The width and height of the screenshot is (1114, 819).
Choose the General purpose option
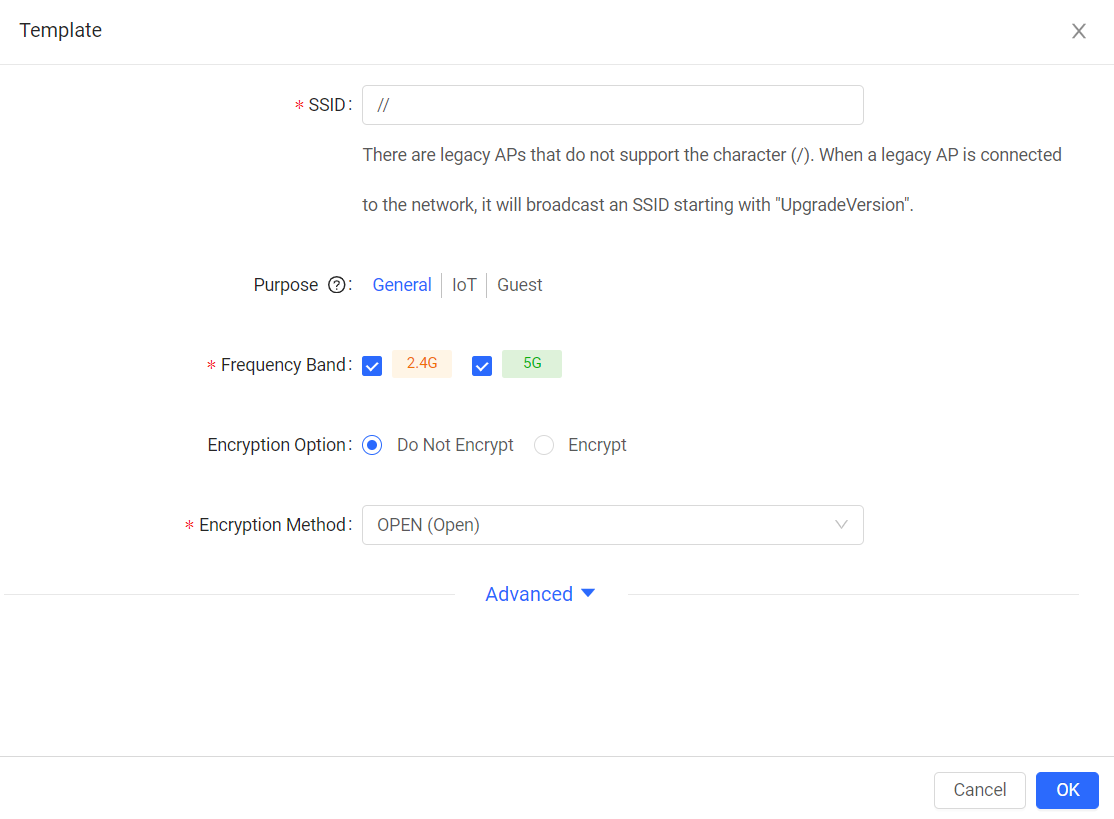(x=402, y=285)
